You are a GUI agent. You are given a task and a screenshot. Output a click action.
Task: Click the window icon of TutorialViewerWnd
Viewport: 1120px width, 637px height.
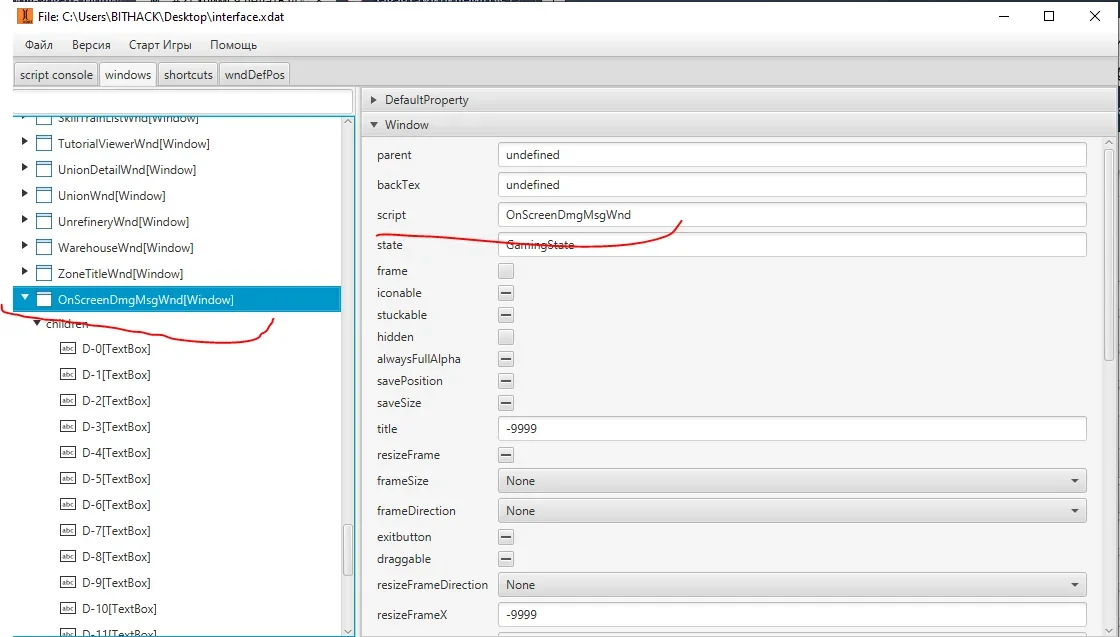pos(43,144)
